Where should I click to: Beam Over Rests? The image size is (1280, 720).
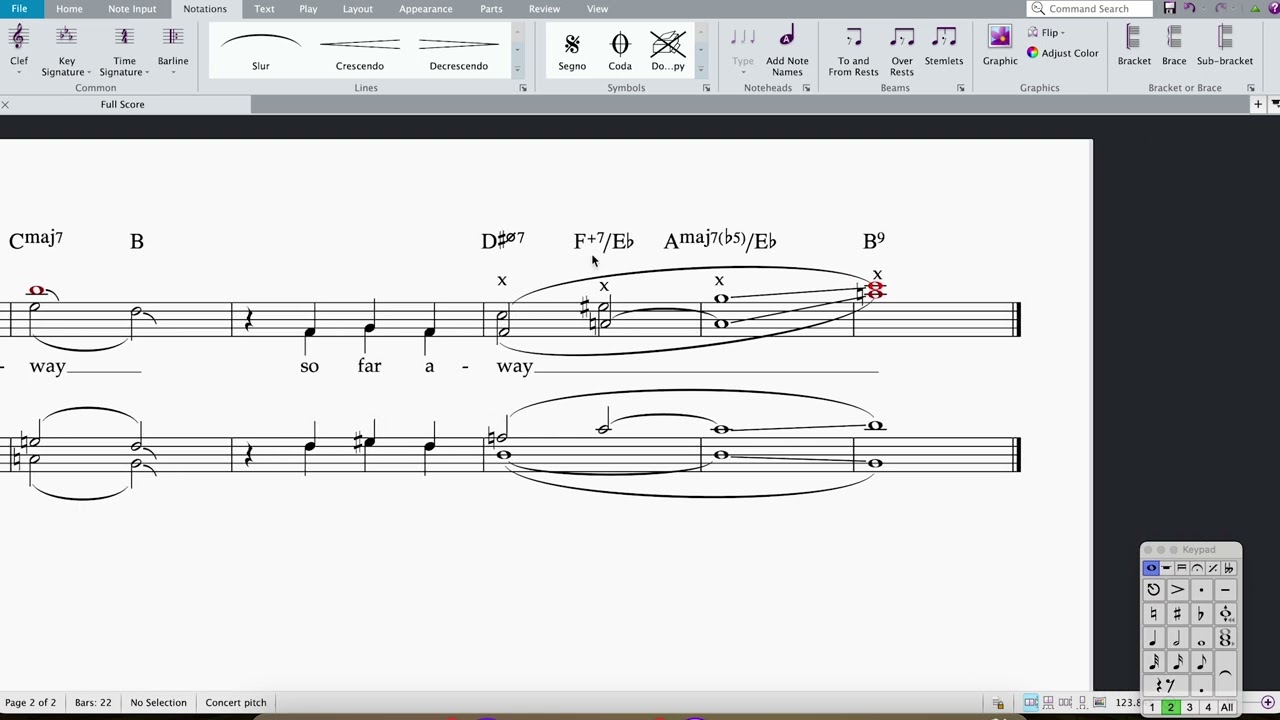coord(902,50)
